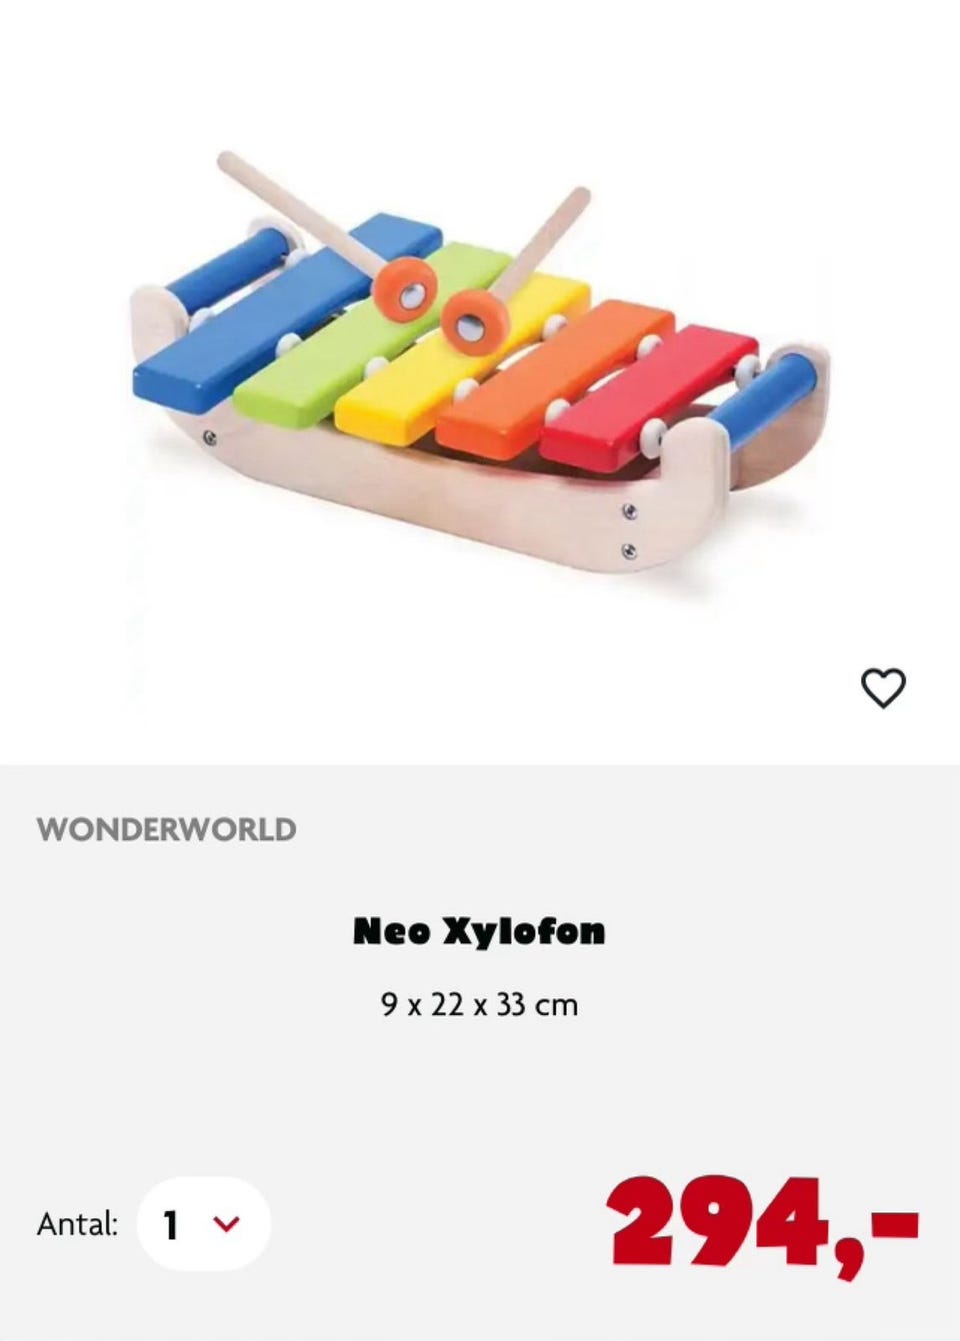Viewport: 960px width, 1341px height.
Task: Click the left orange mallet head
Action: click(405, 286)
